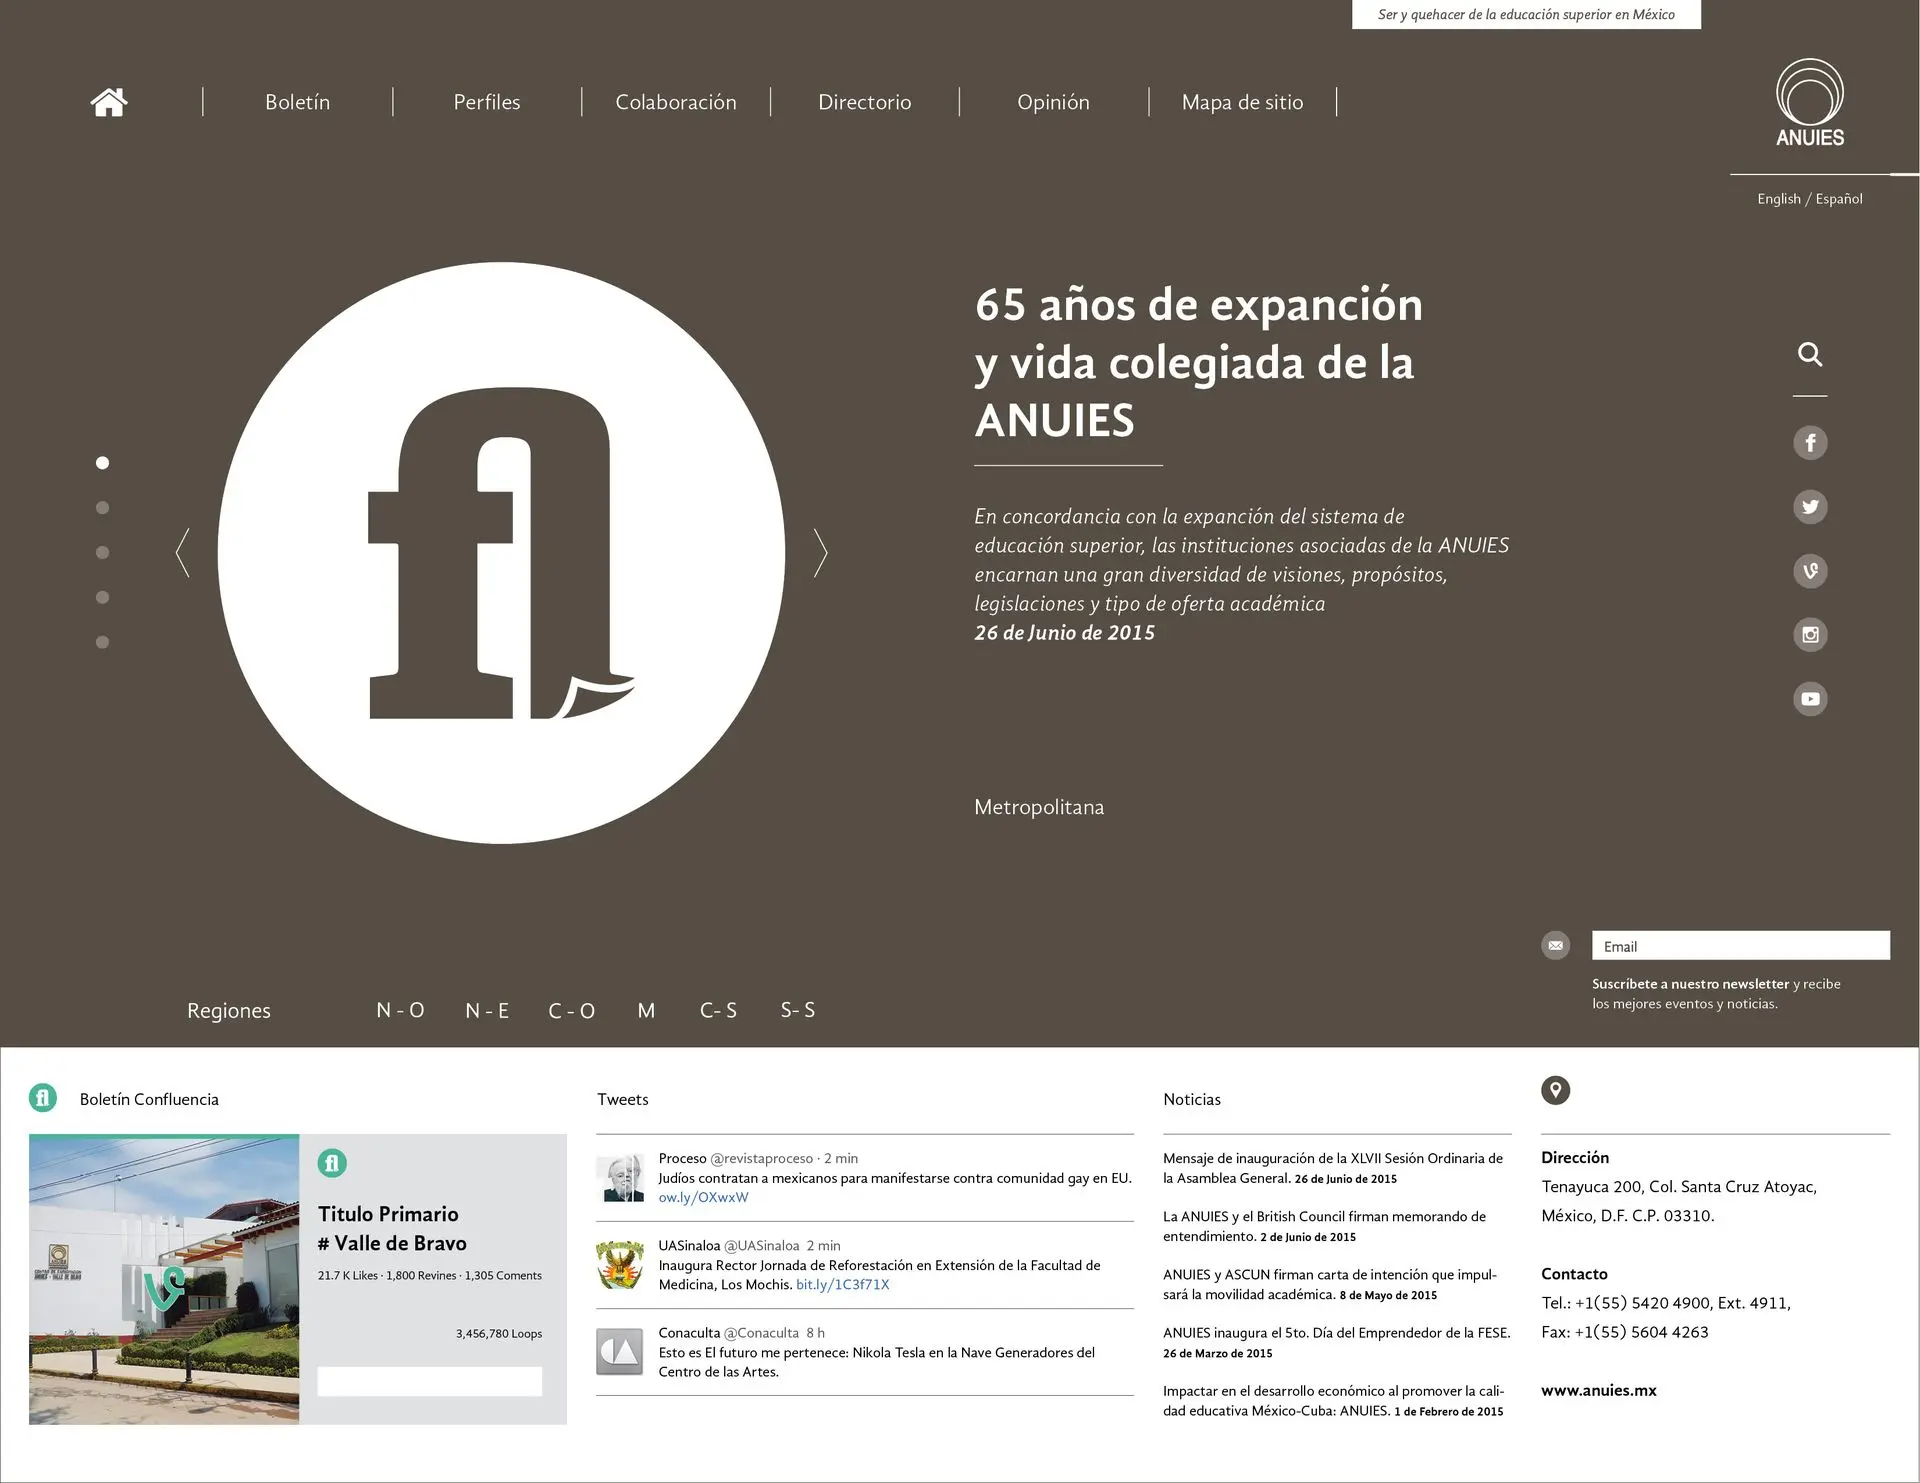Click the ANUIES logo

(x=1810, y=103)
